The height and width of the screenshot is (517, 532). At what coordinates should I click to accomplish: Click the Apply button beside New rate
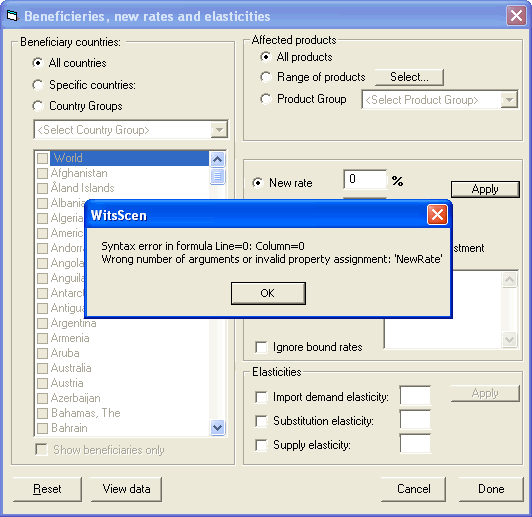485,189
